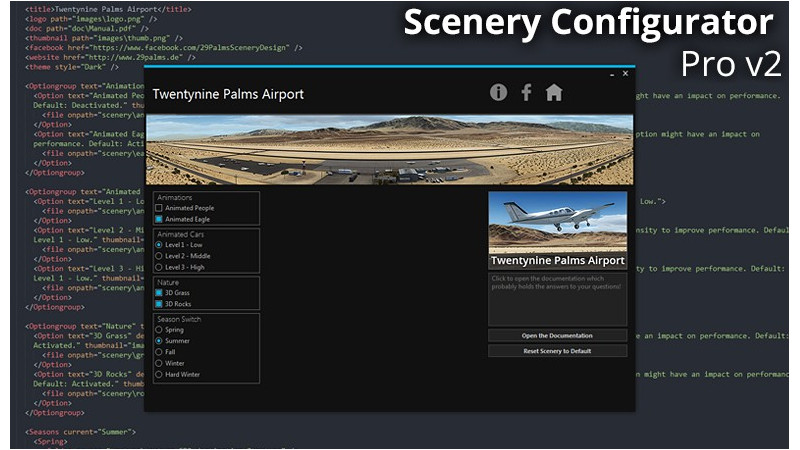Image resolution: width=800 pixels, height=450 pixels.
Task: Visit the website via the home icon
Action: pyautogui.click(x=554, y=92)
